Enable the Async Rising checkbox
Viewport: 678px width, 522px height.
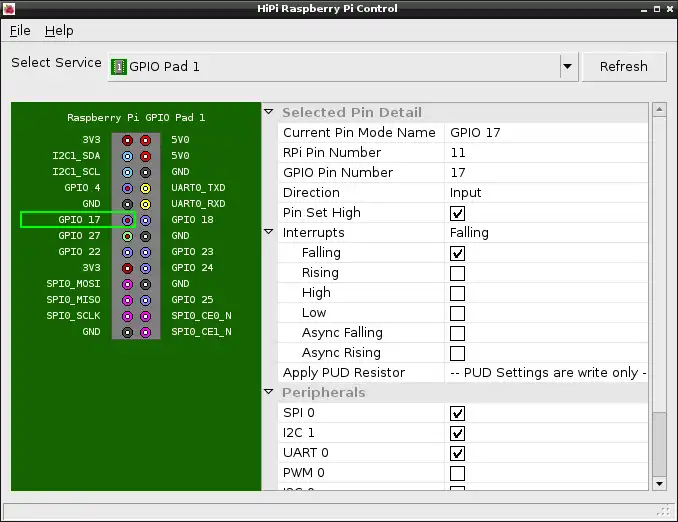coord(457,353)
